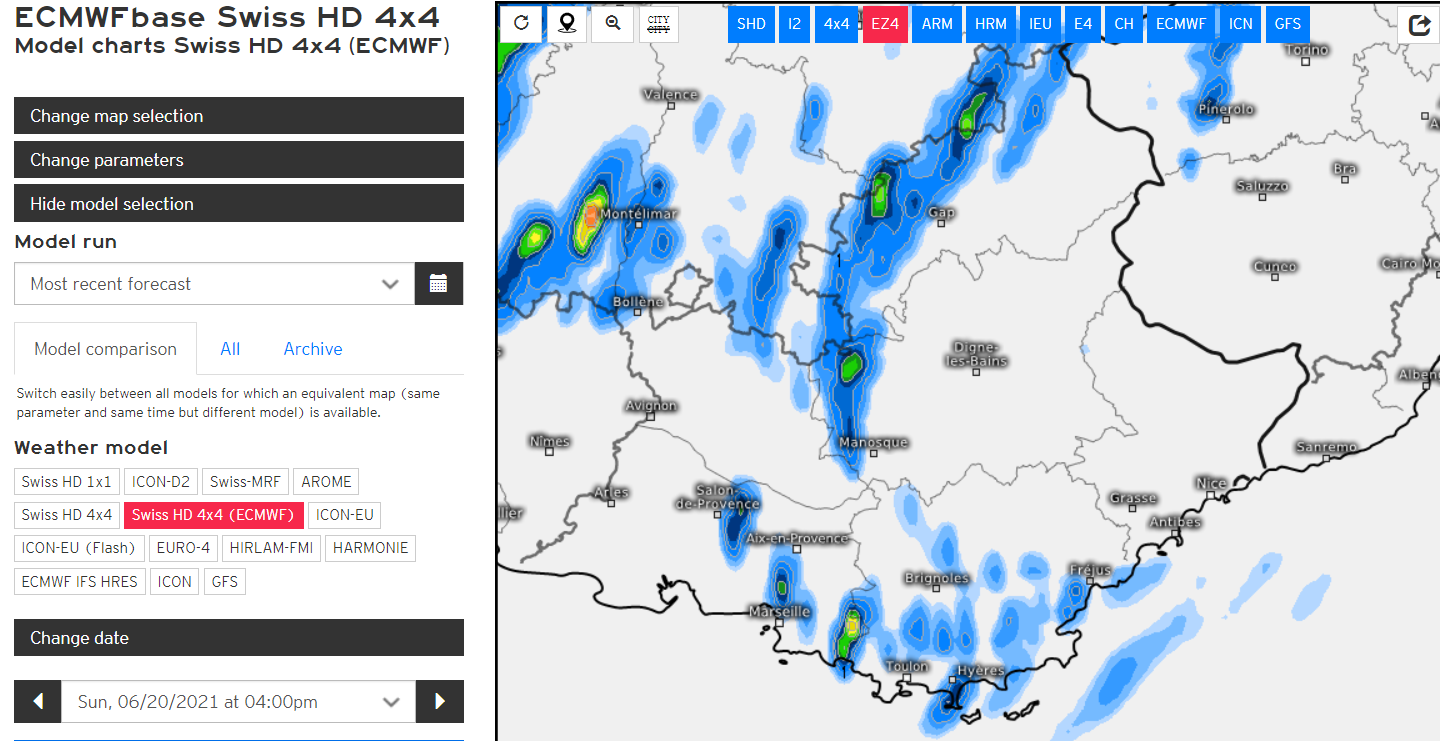Click the location pin icon
The width and height of the screenshot is (1440, 741).
[567, 23]
